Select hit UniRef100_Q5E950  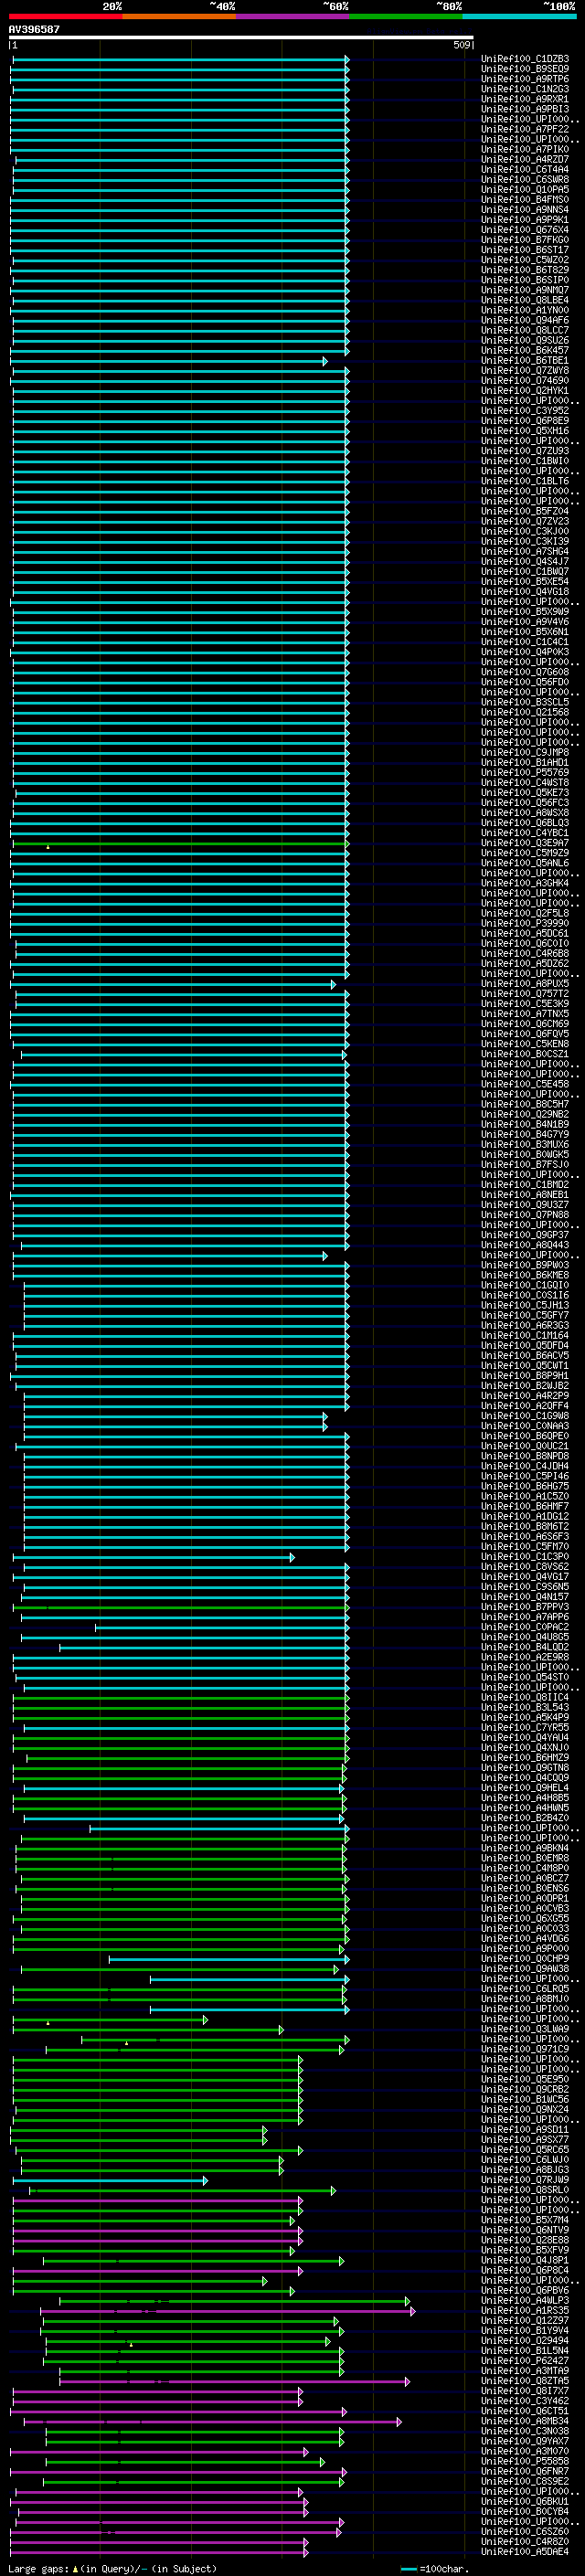[x=524, y=2080]
